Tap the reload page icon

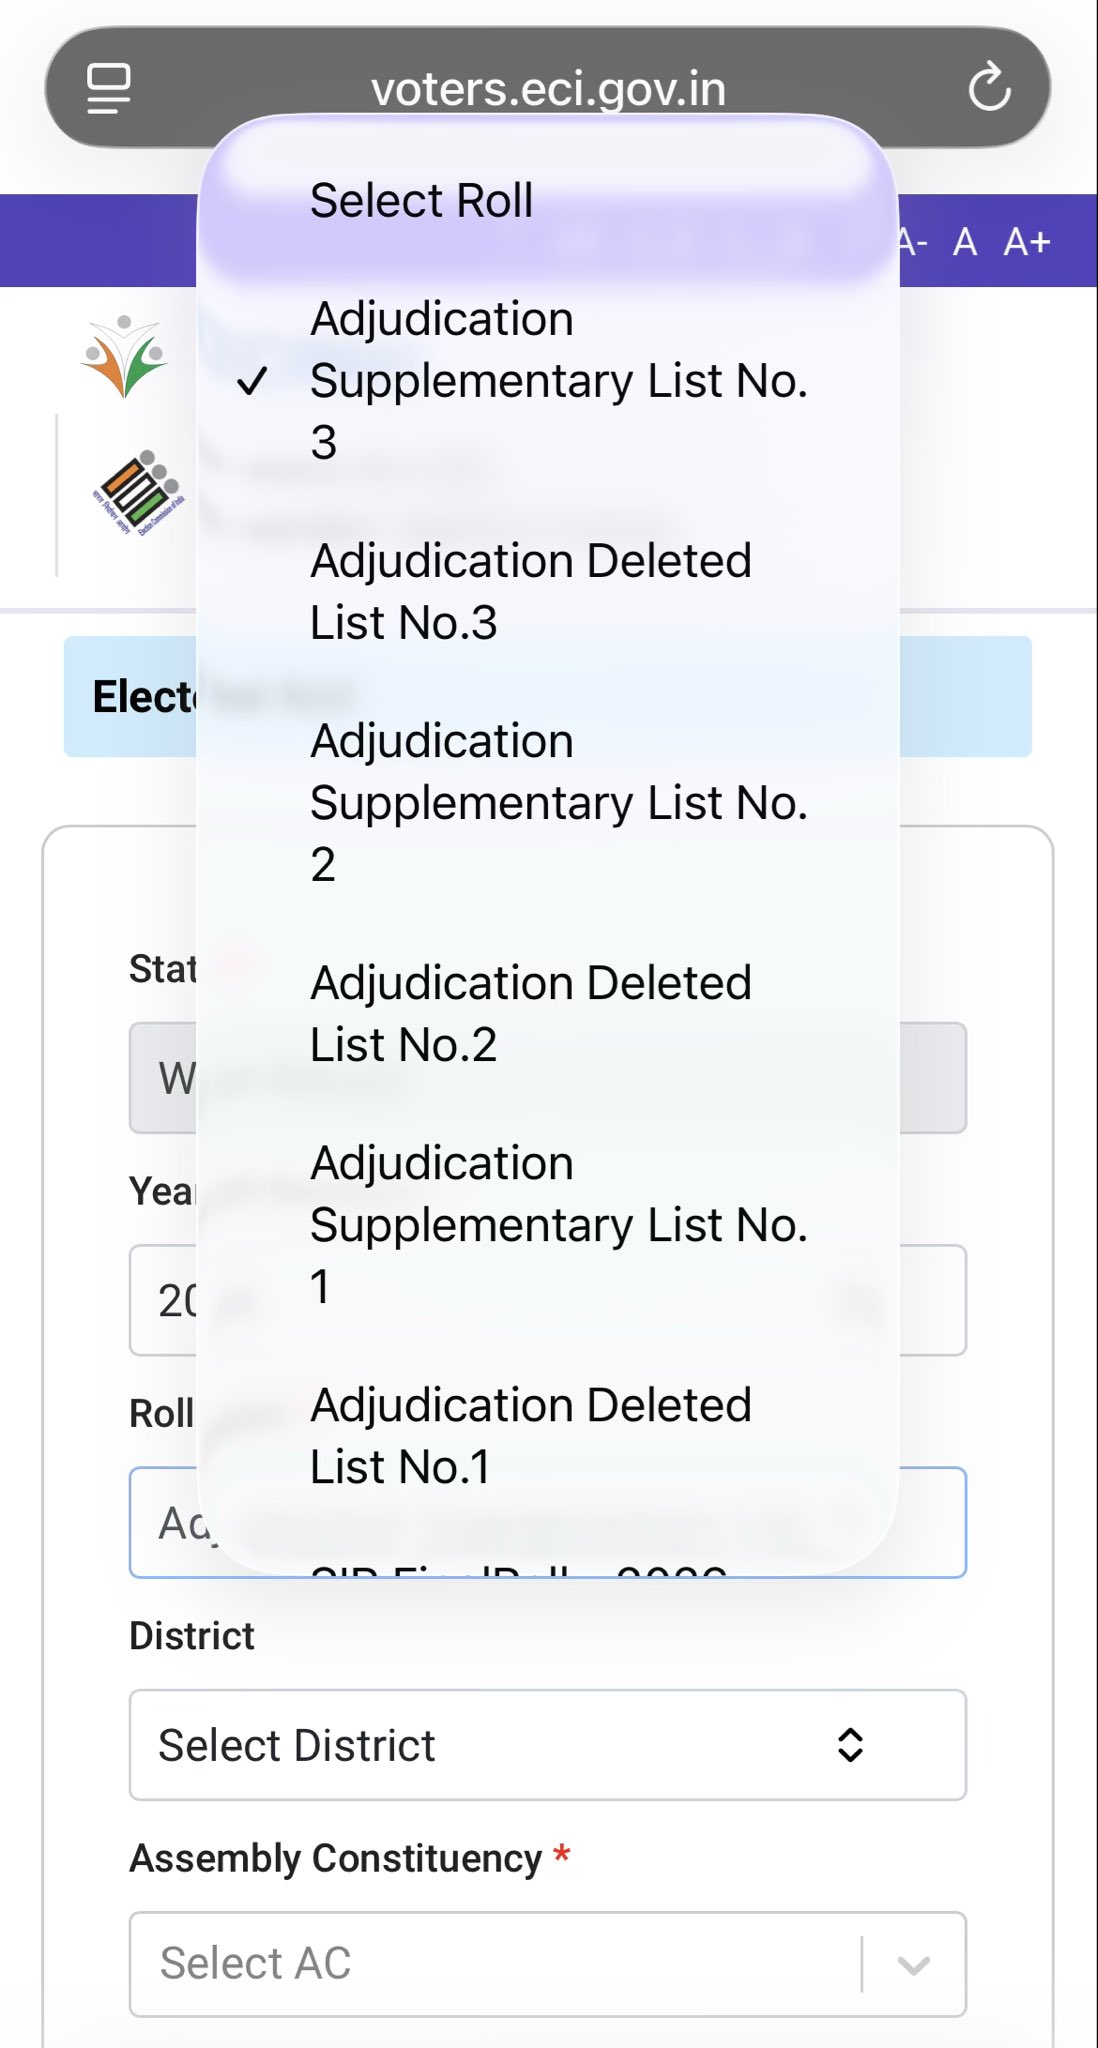(989, 87)
